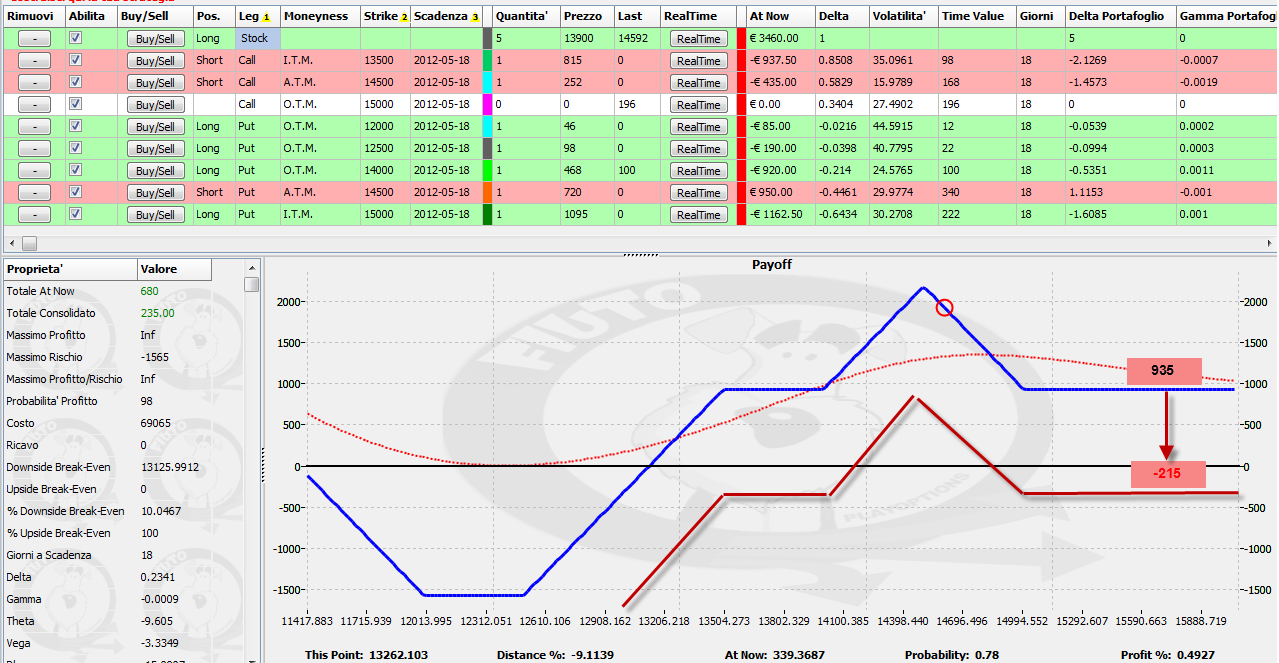Disable the Long Stock leg checkbox
The width and height of the screenshot is (1279, 663).
[75, 38]
